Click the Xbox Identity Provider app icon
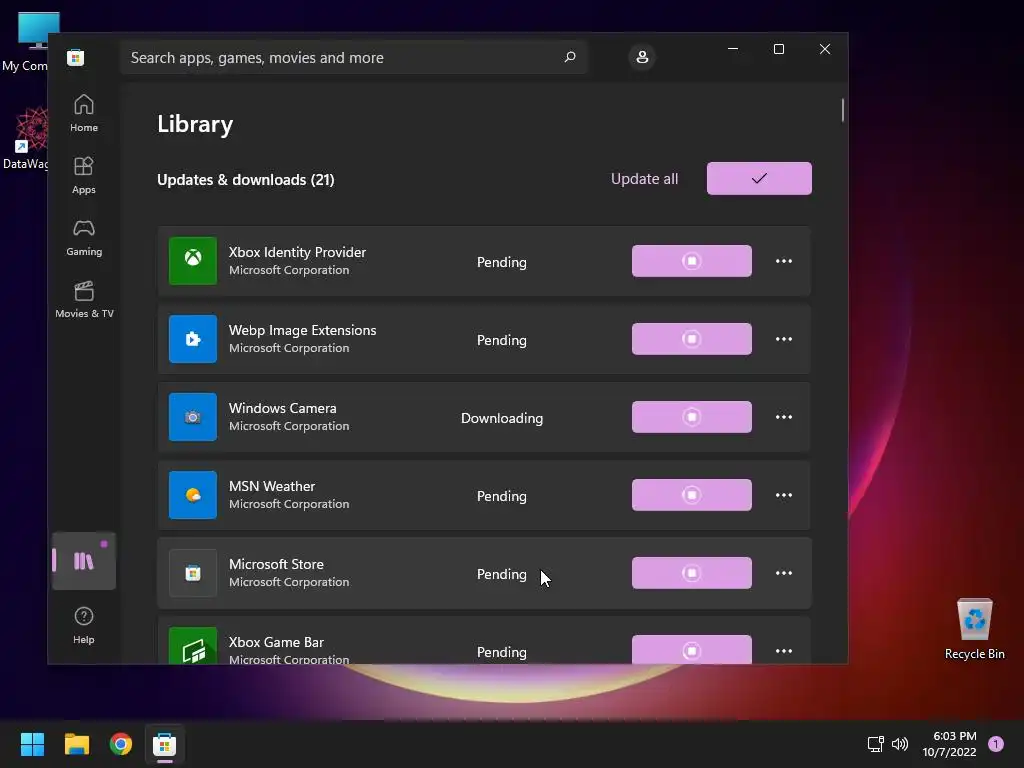1024x768 pixels. (x=193, y=261)
